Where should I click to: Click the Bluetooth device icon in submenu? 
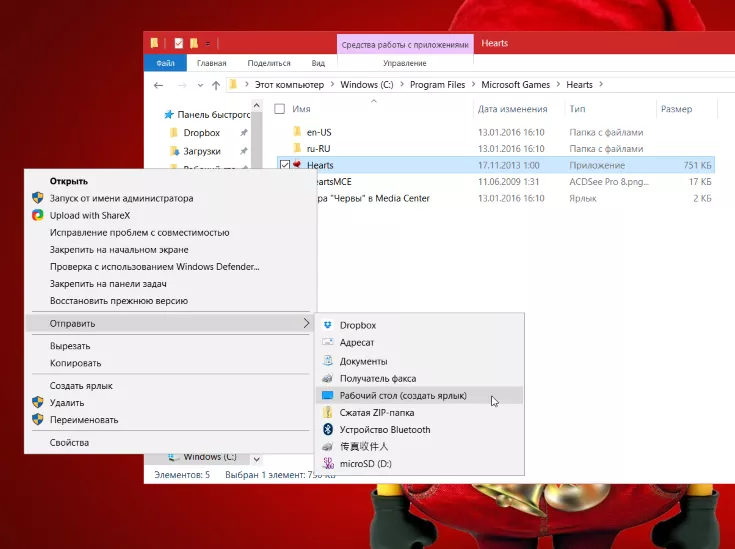point(328,429)
